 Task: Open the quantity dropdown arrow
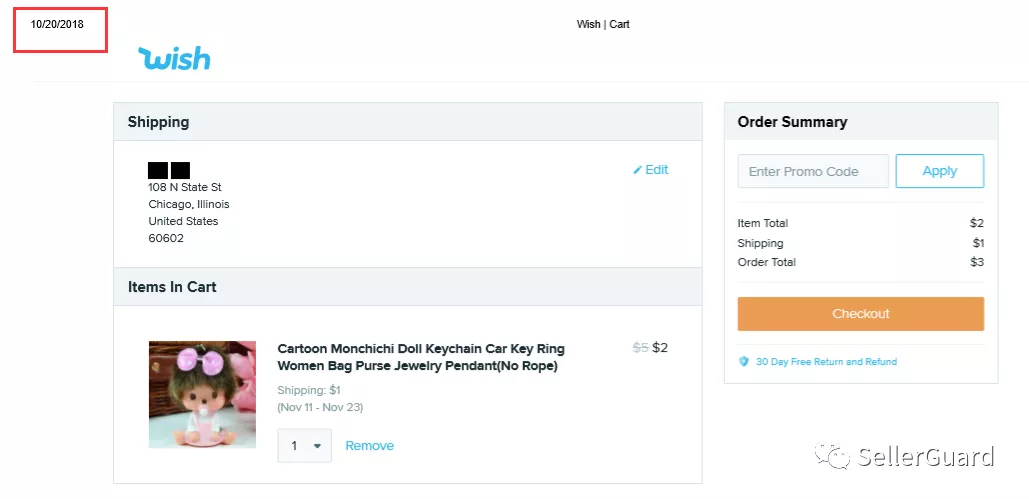(x=318, y=446)
